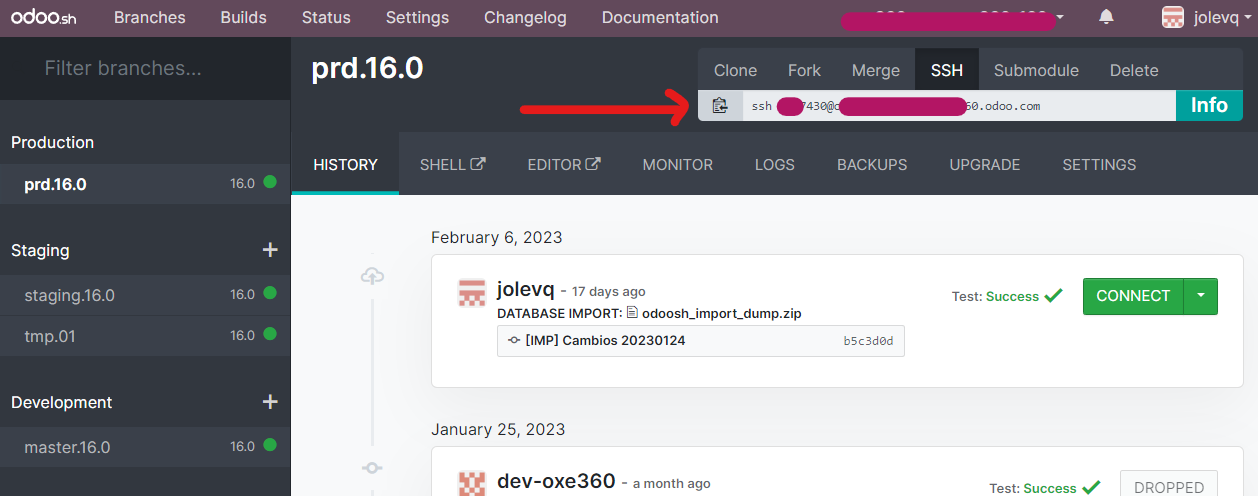Select the tmp.01 branch
This screenshot has width=1258, height=496.
pos(145,336)
